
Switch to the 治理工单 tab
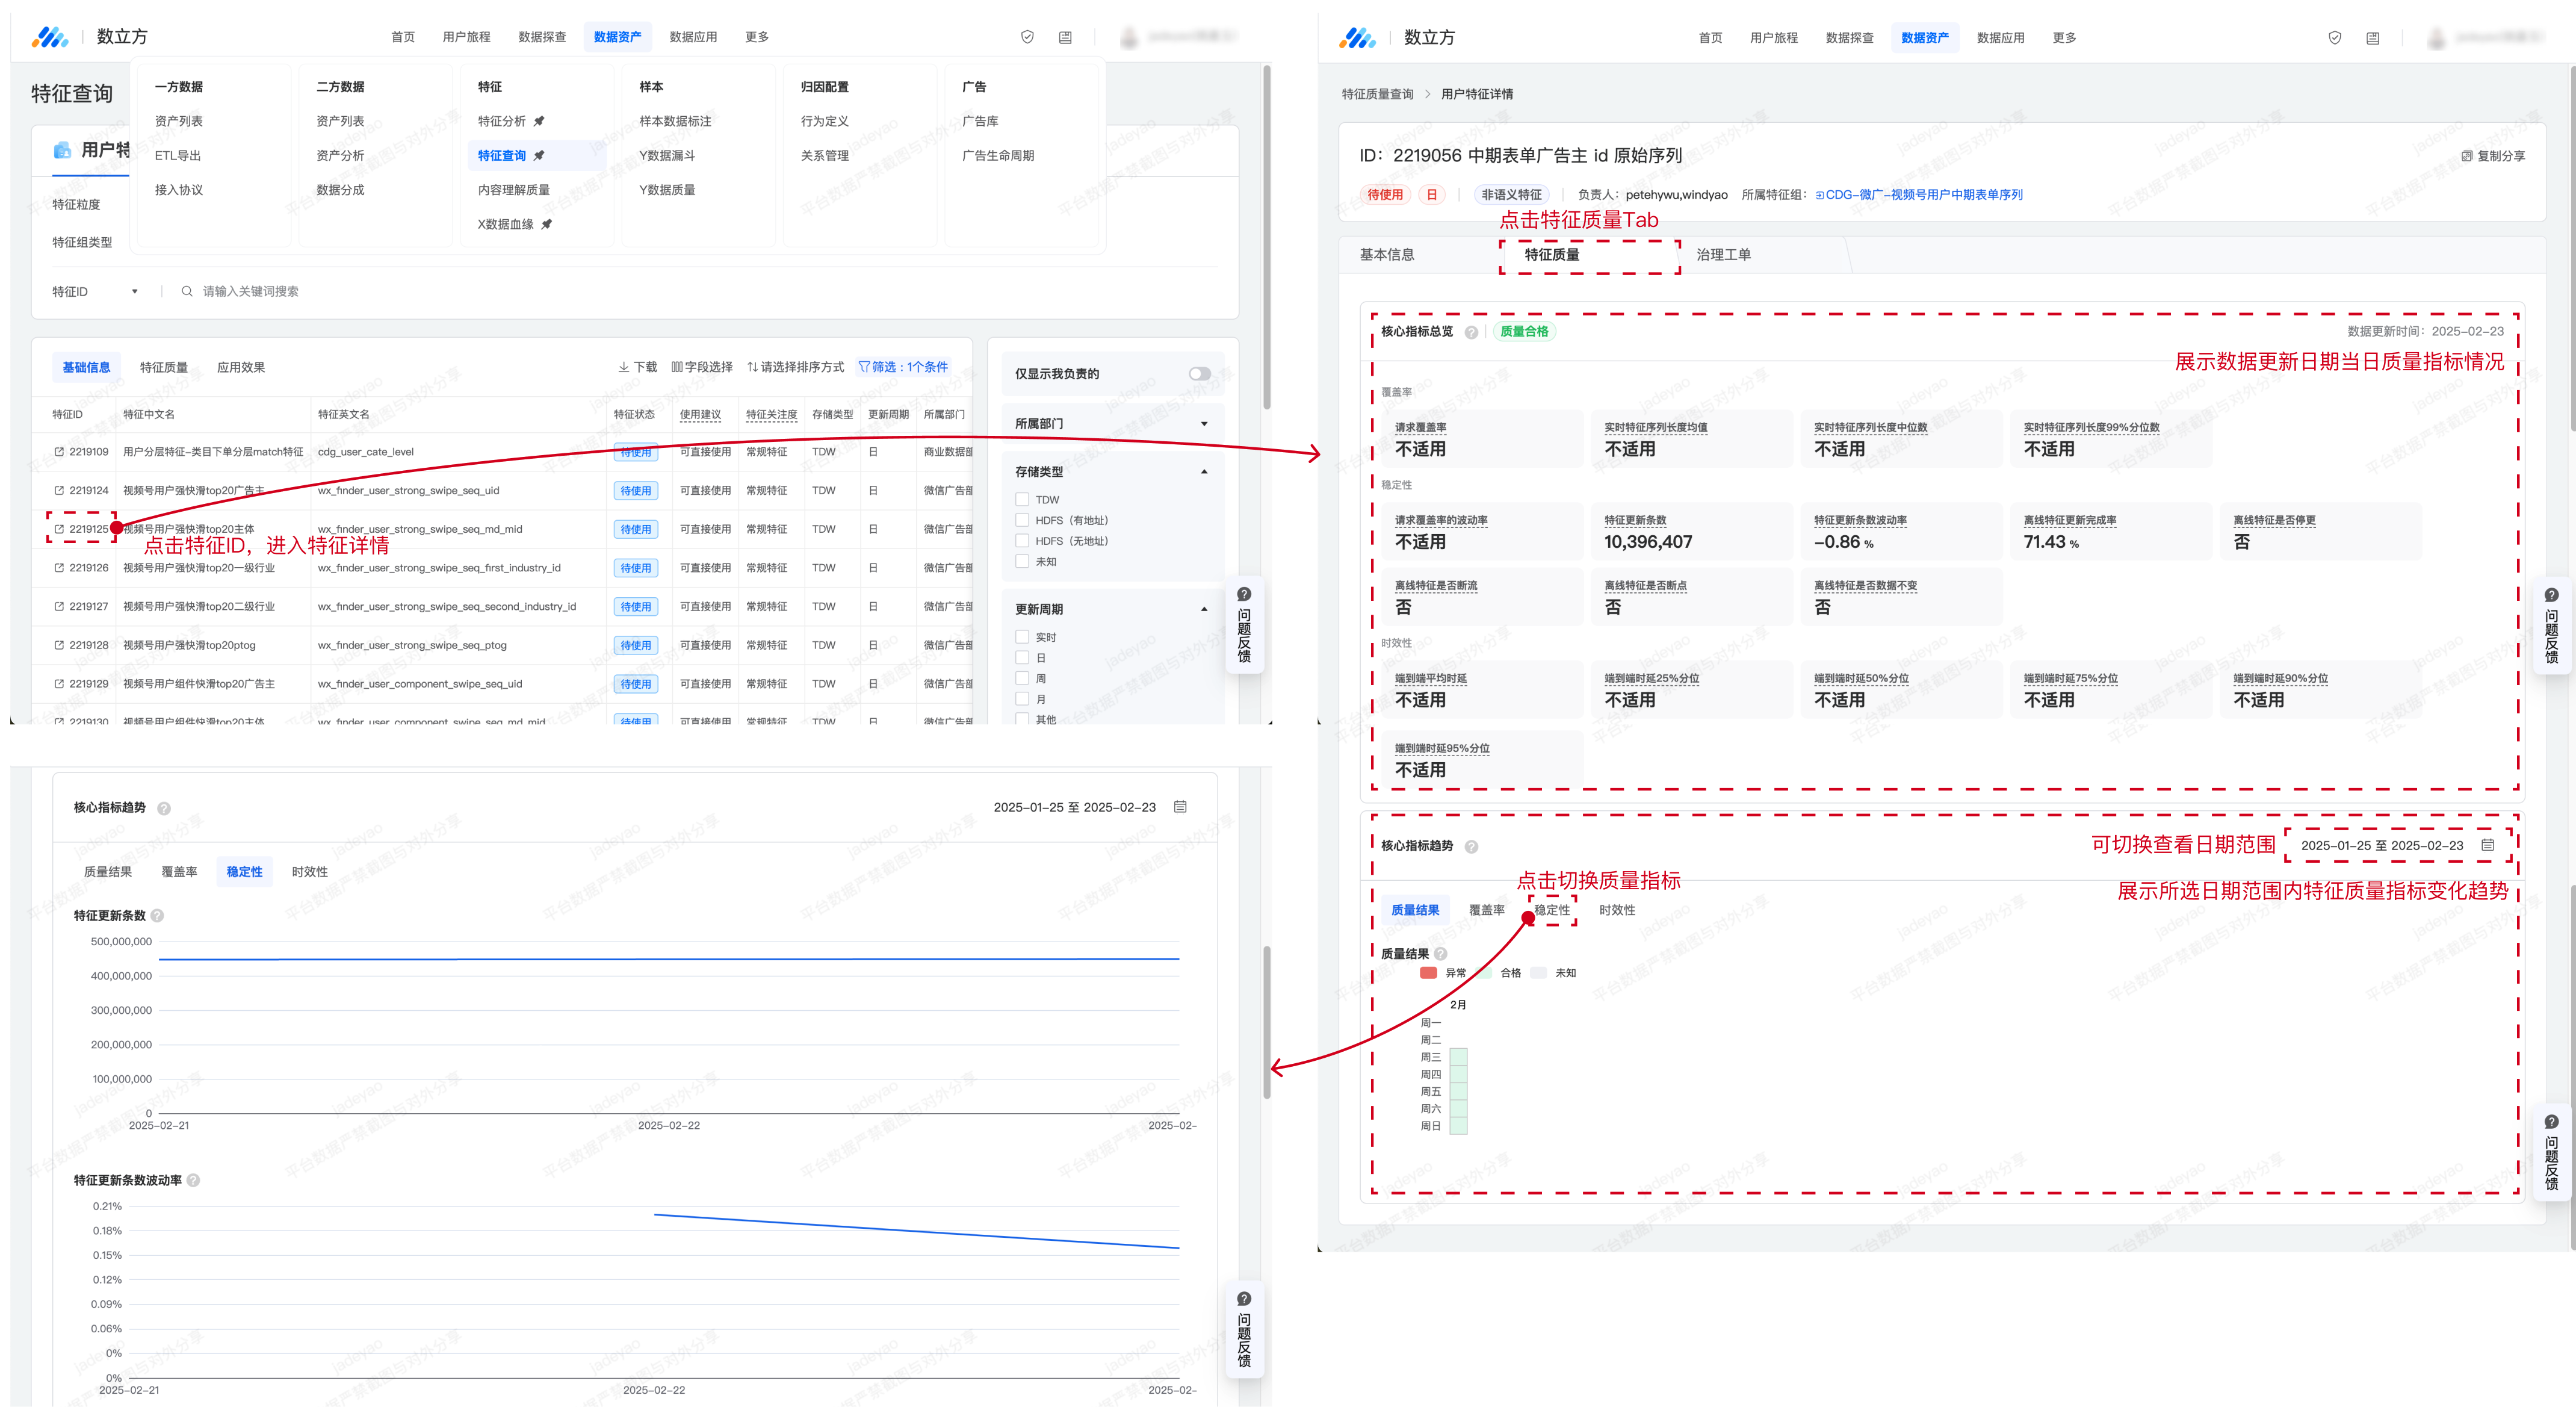(1723, 255)
